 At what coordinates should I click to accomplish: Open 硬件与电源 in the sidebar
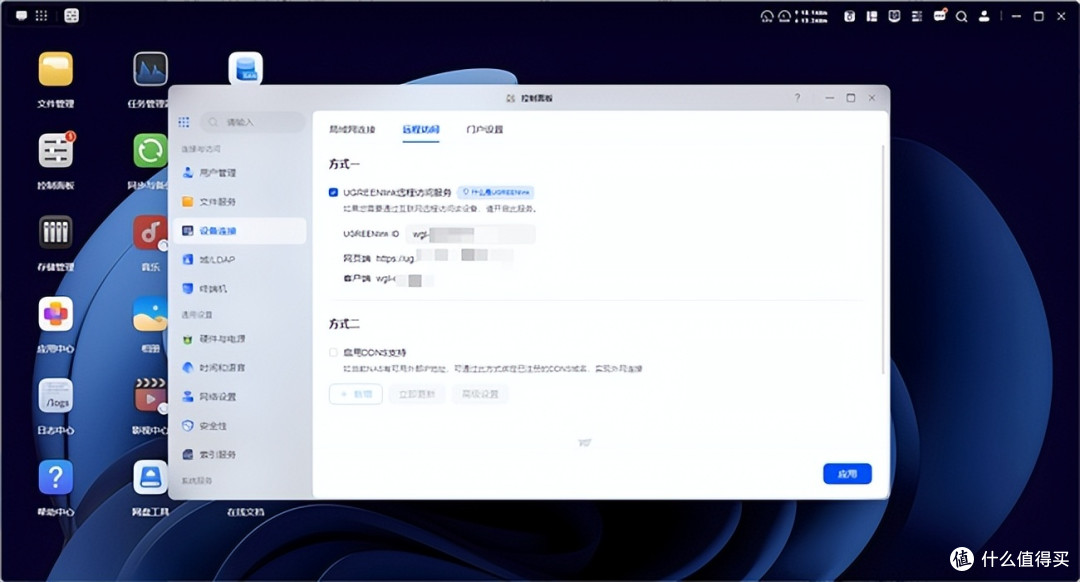pyautogui.click(x=240, y=339)
